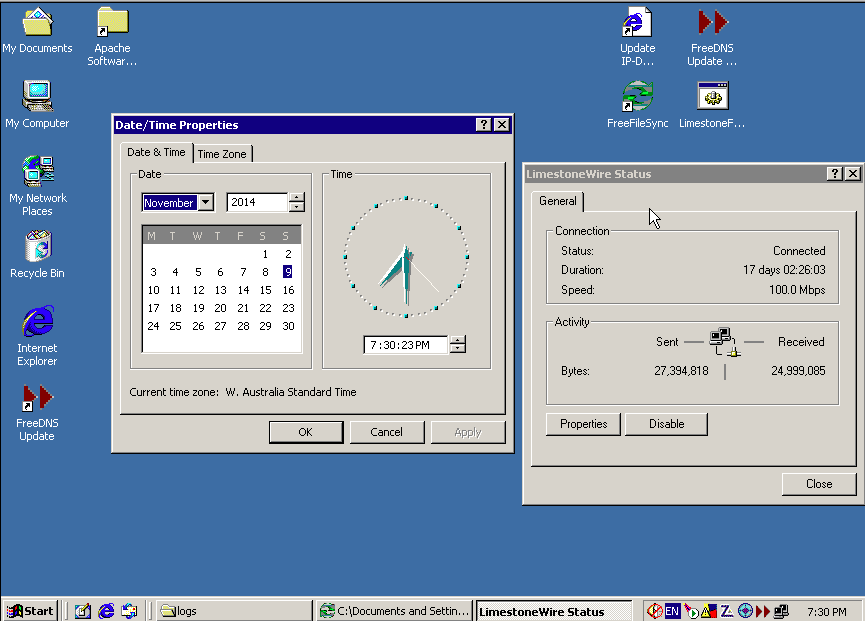865x621 pixels.
Task: Click the speed value '100.0 Mbps'
Action: click(797, 290)
